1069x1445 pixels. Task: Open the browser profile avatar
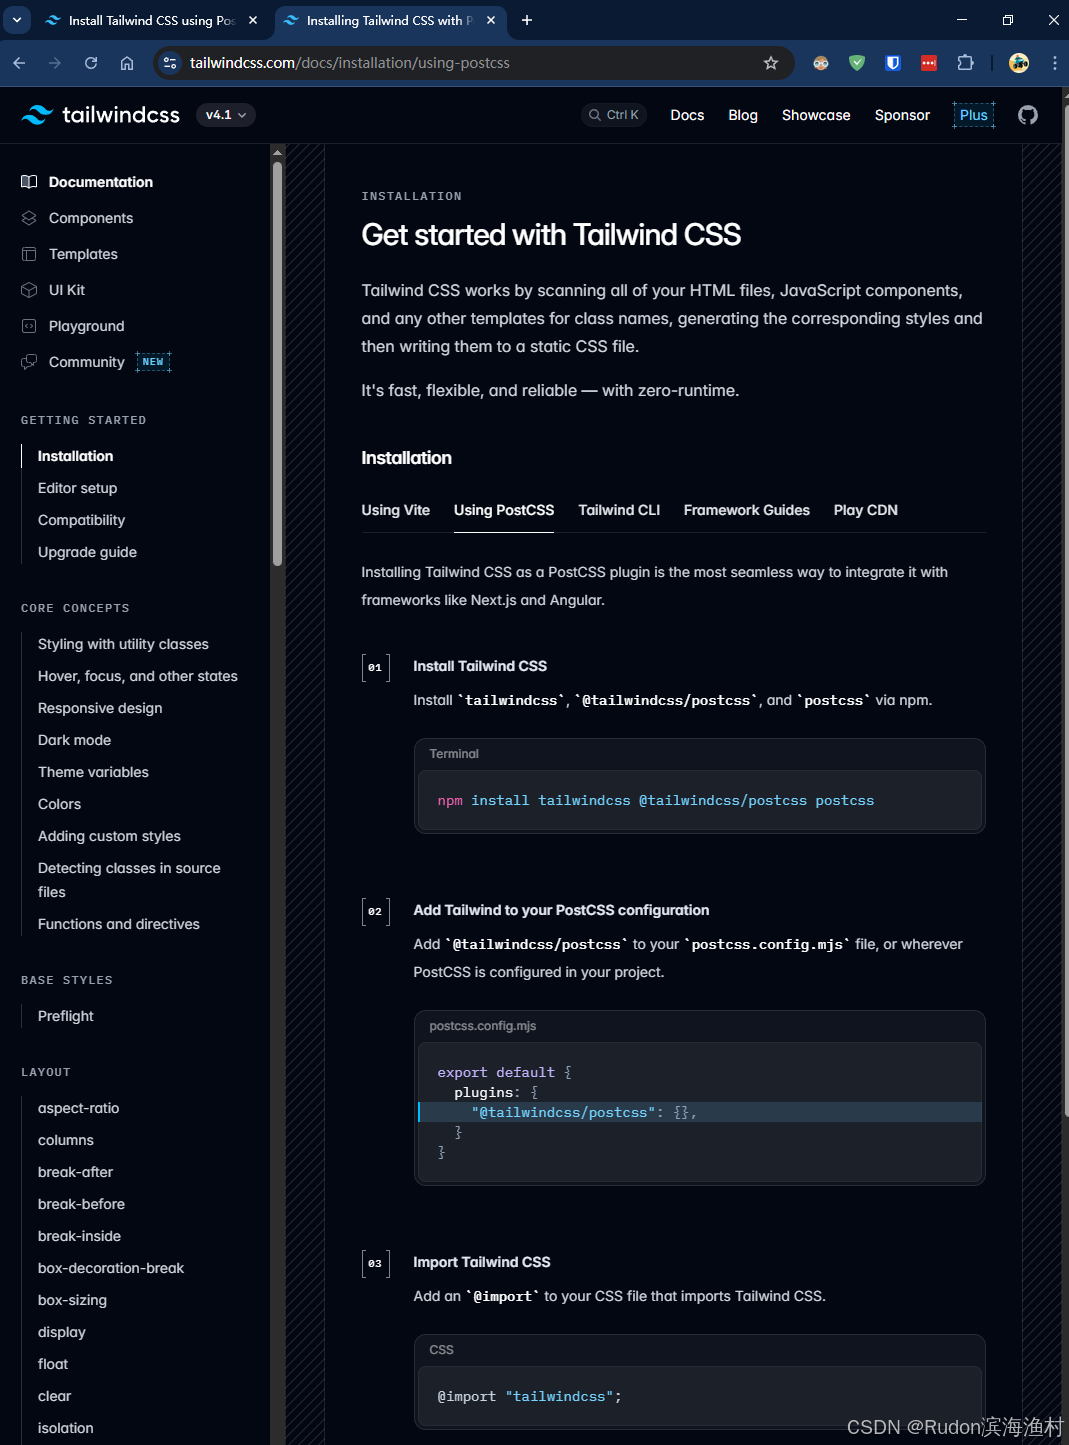coord(1019,63)
